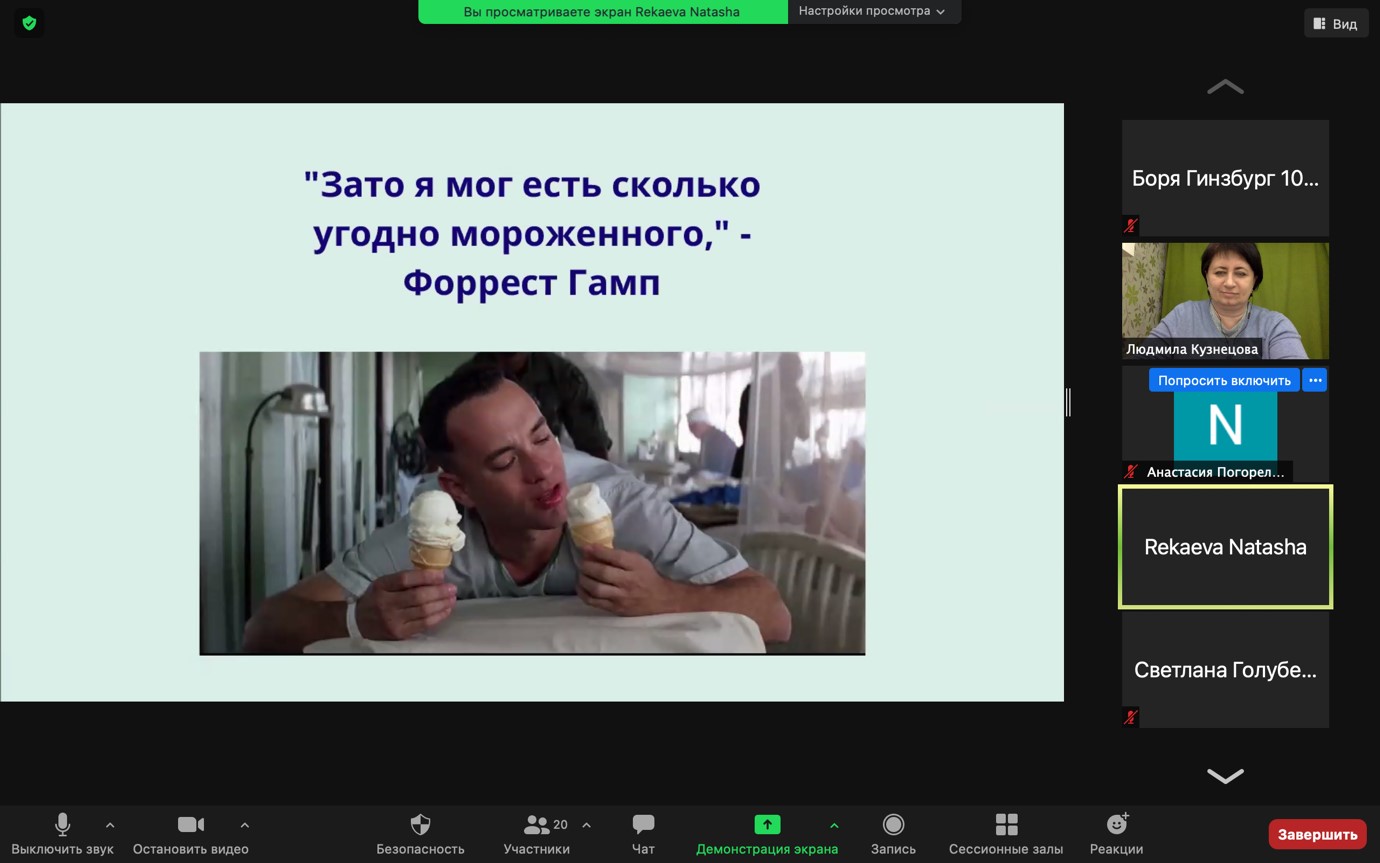
Task: Click the red 'Завершить' end meeting button
Action: 1317,834
